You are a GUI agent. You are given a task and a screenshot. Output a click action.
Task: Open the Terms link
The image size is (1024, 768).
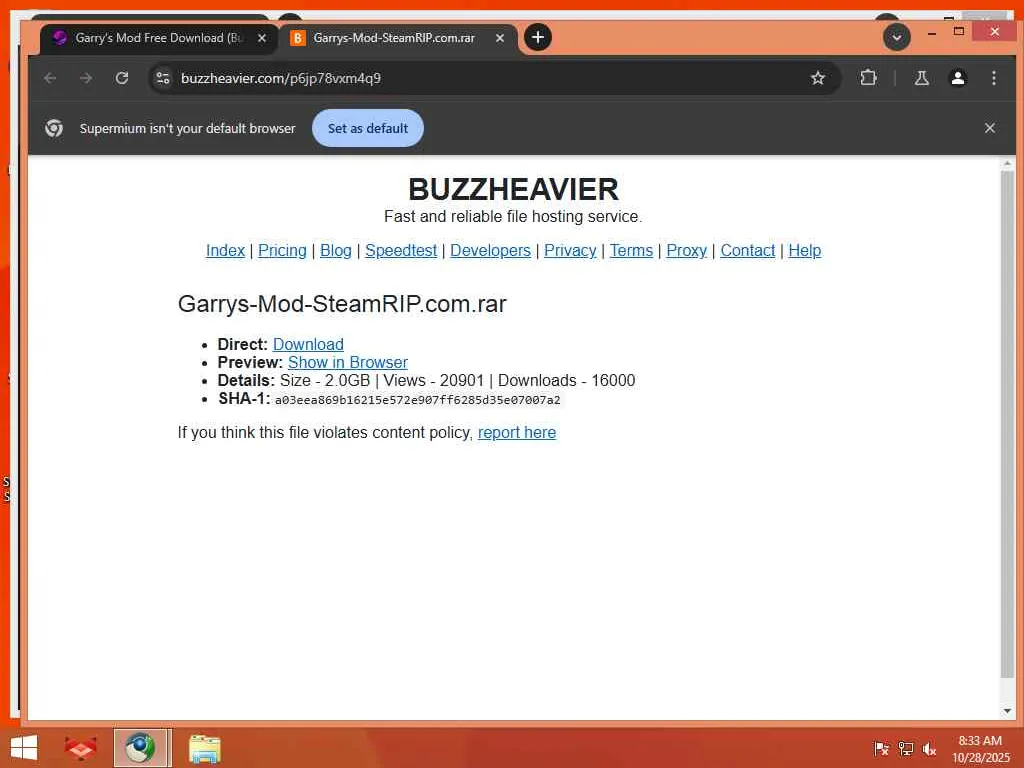632,251
